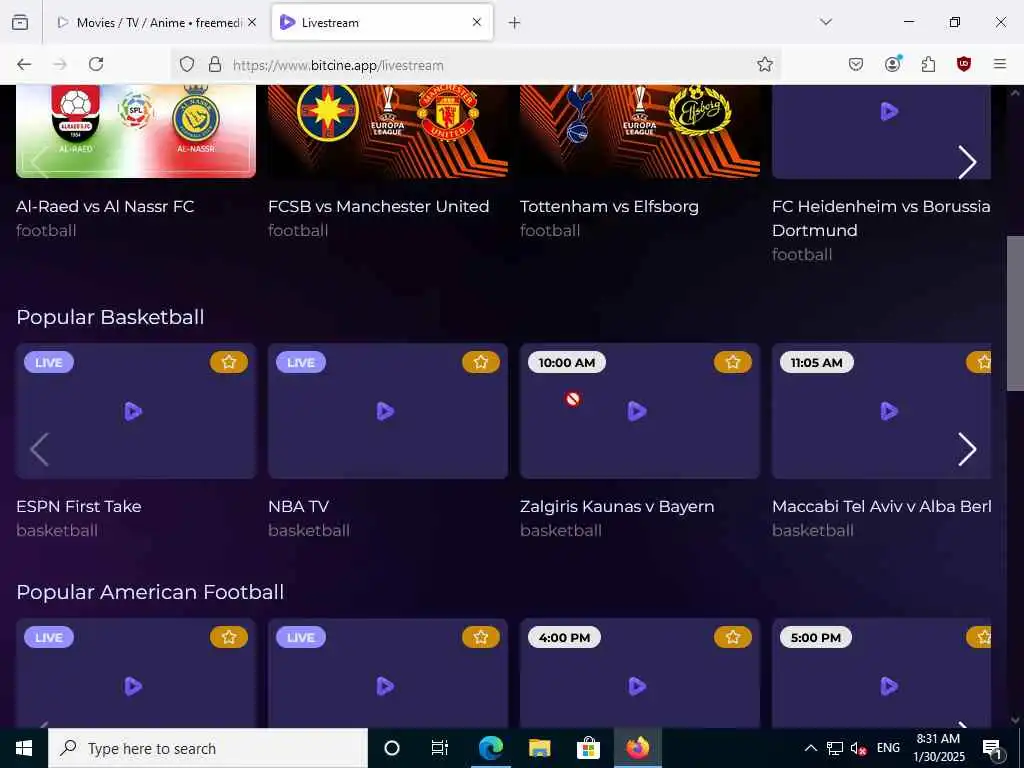
Task: Open Cortana from the taskbar
Action: point(391,748)
